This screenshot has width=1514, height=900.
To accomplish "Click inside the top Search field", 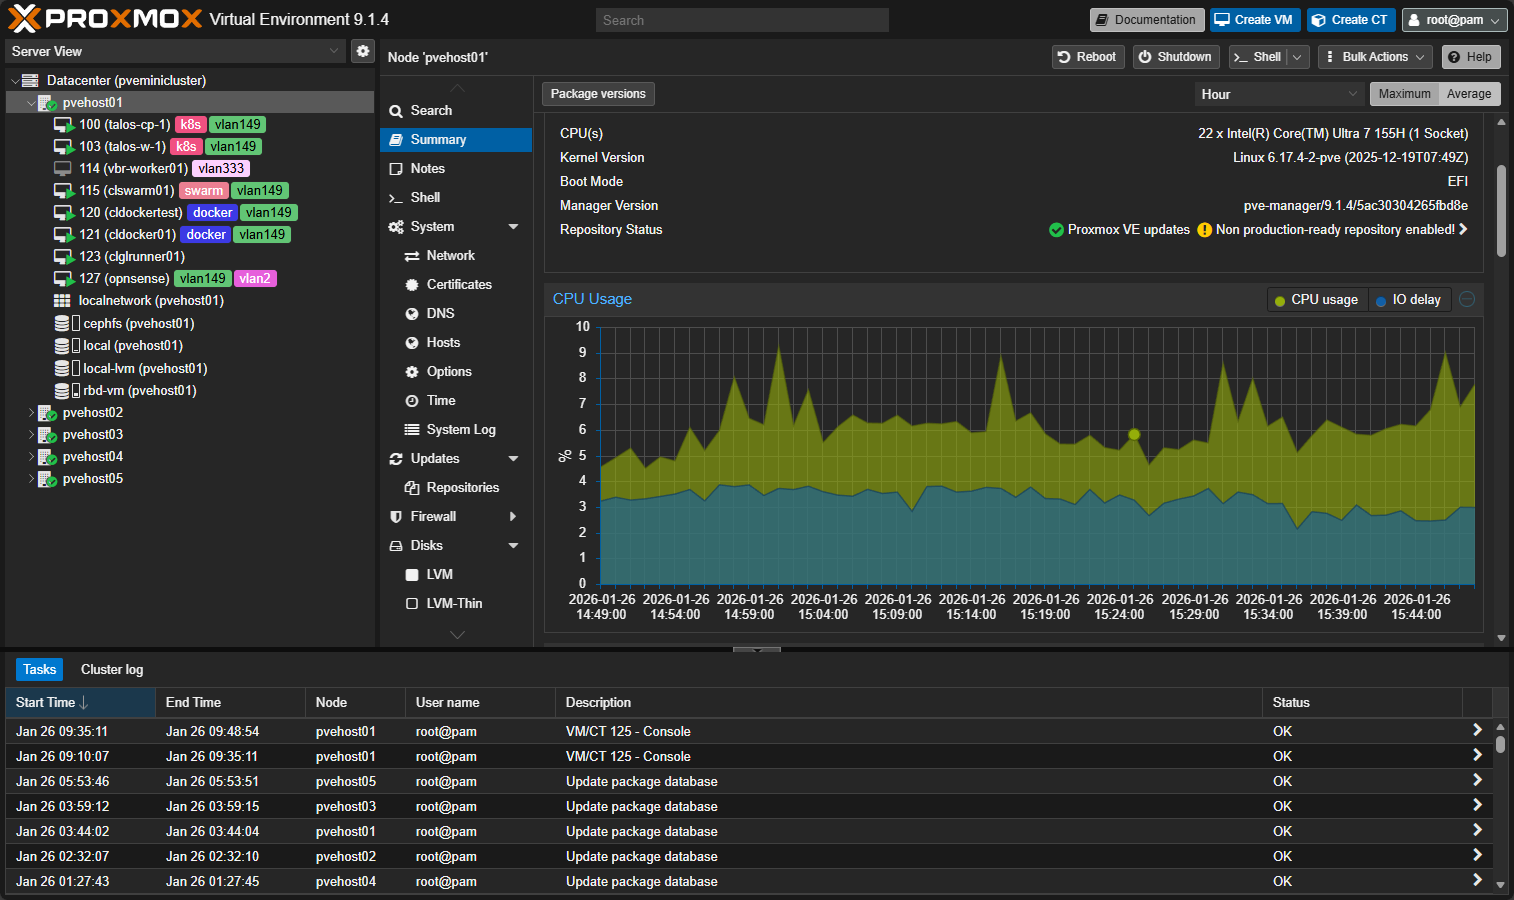I will point(742,19).
